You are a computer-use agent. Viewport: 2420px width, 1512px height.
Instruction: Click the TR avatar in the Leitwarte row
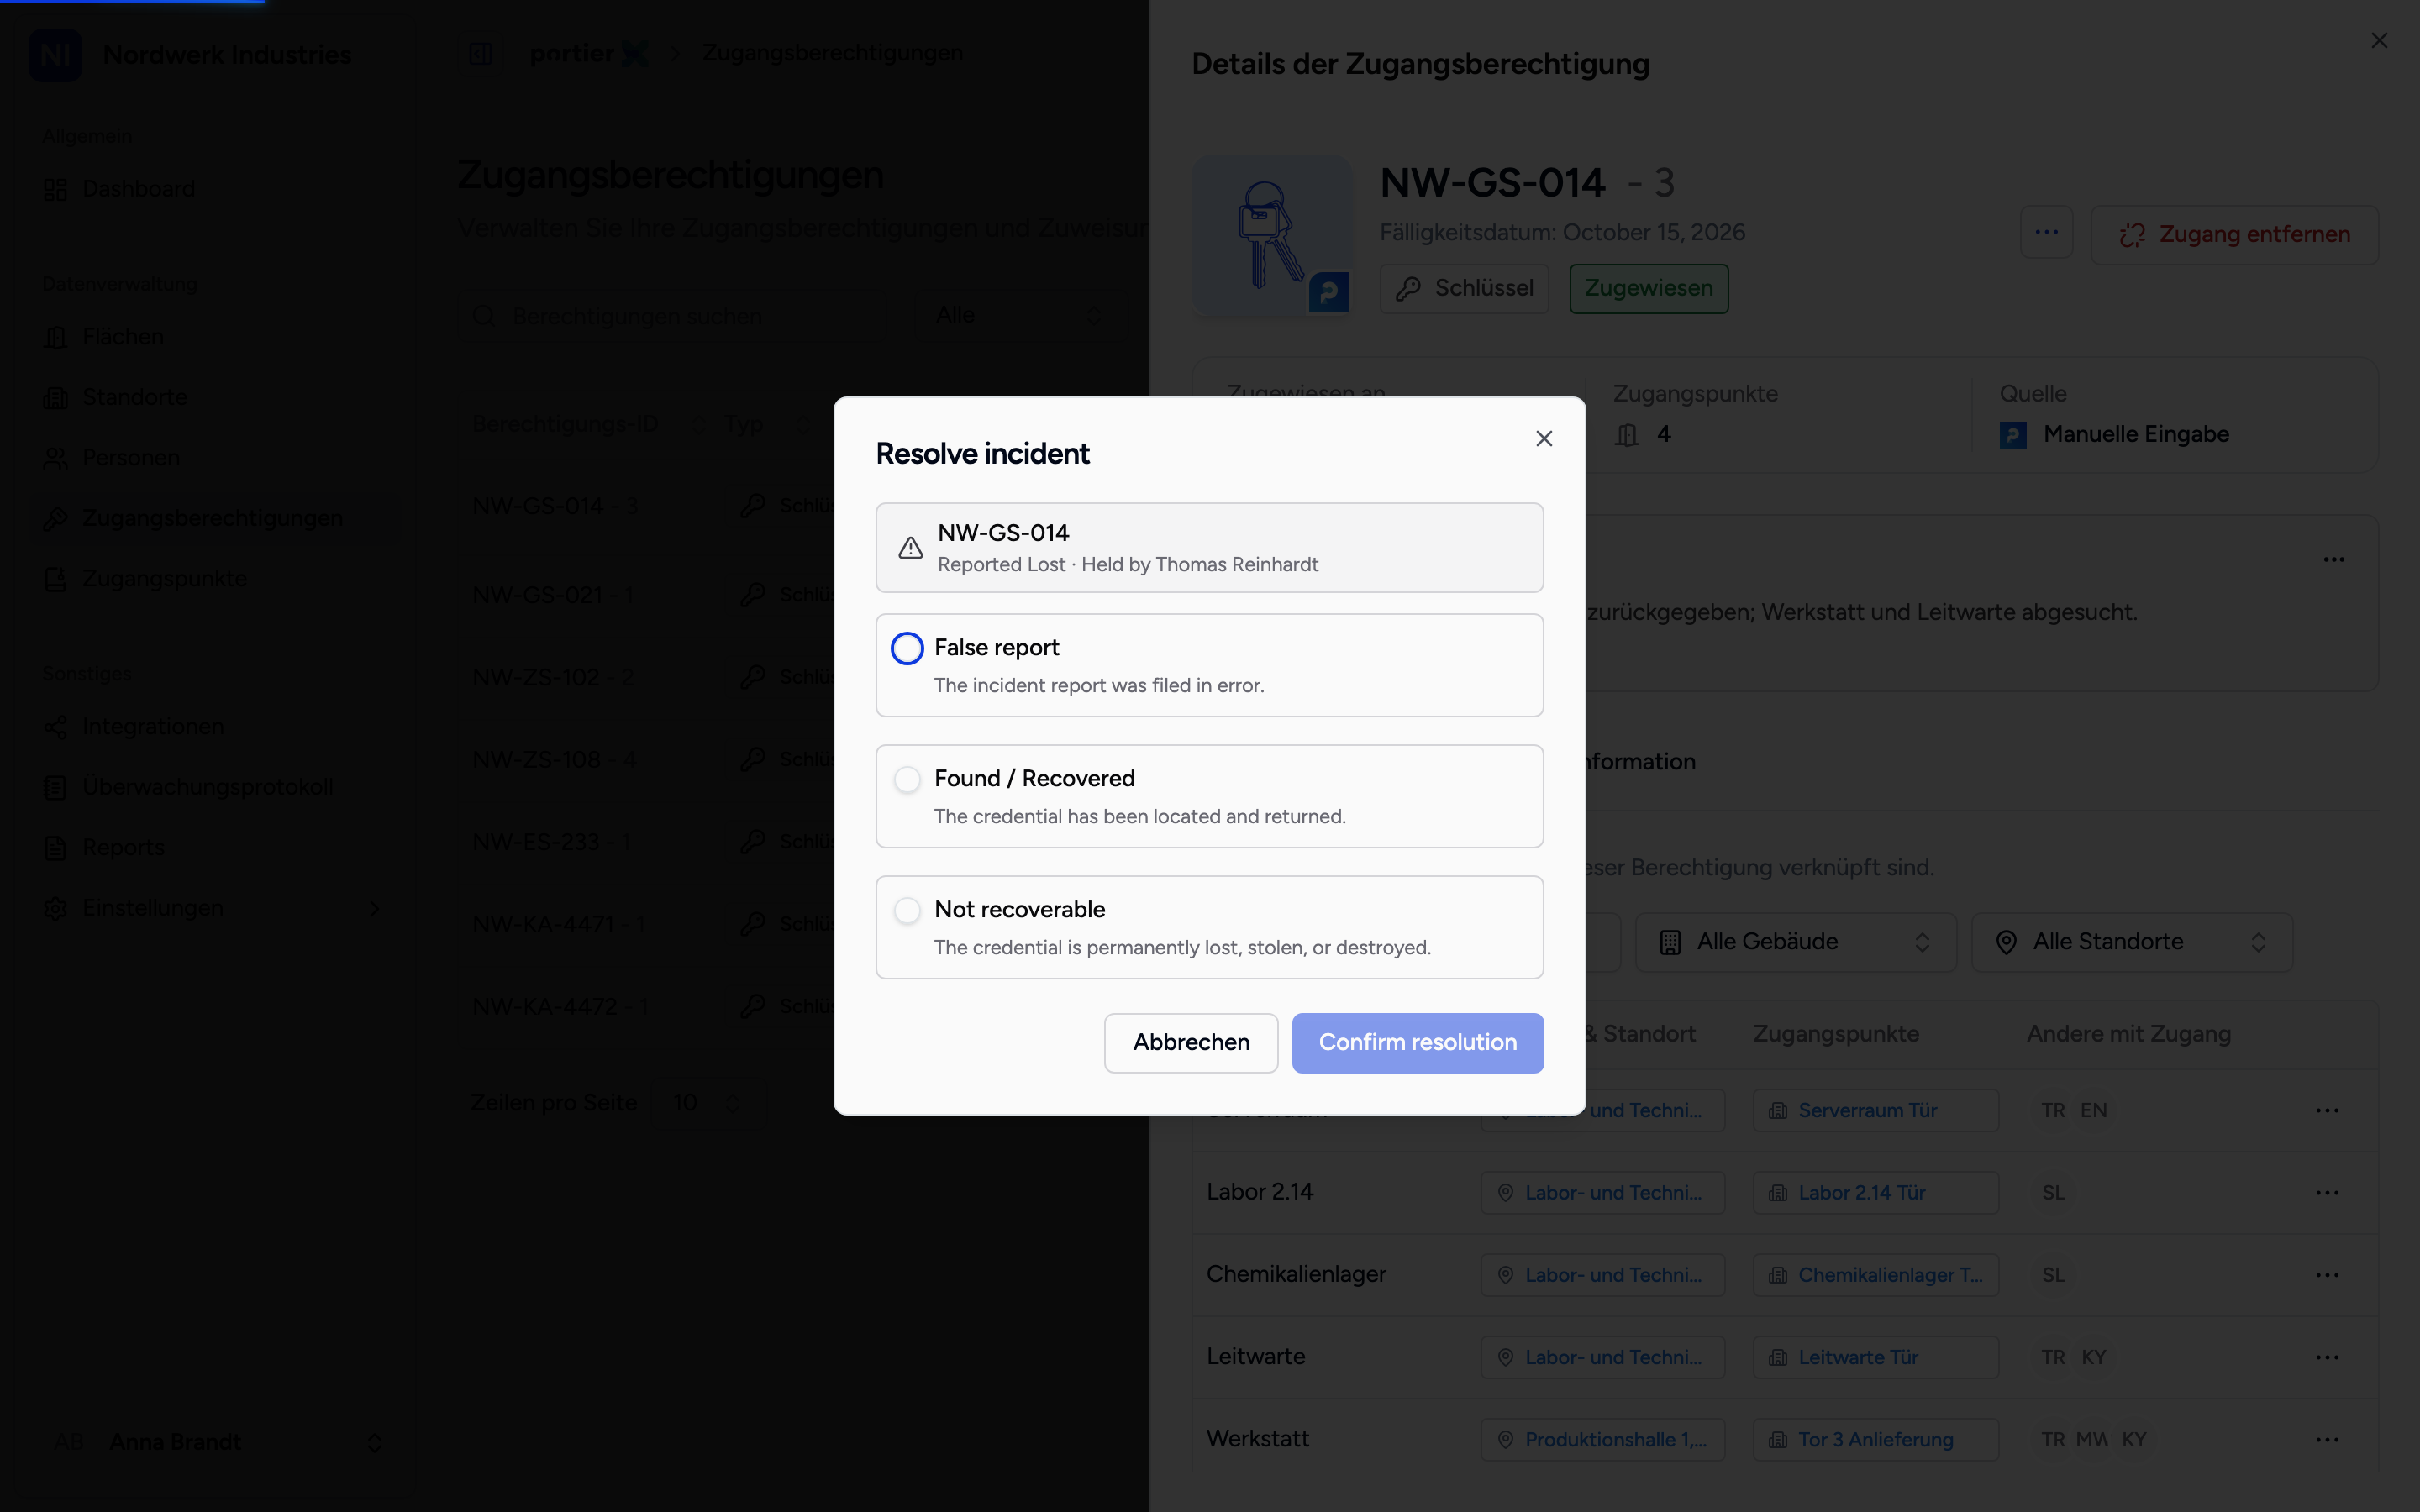2053,1358
